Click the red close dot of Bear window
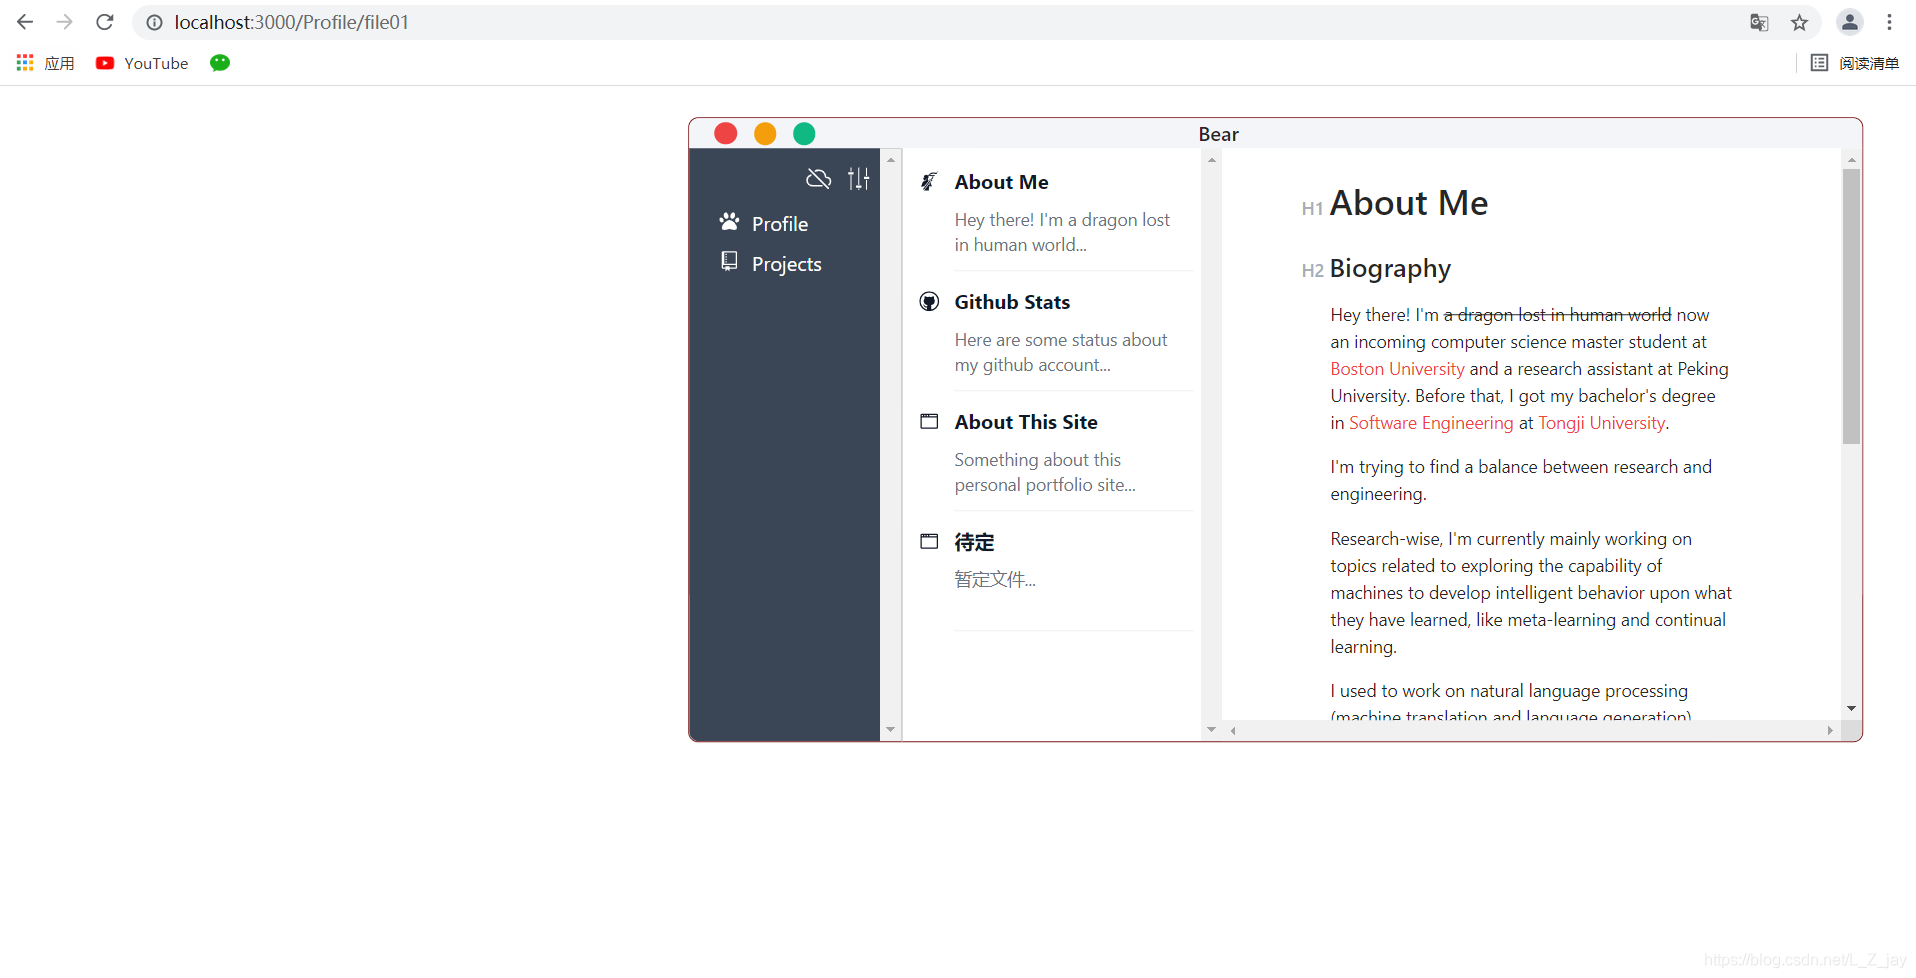 pyautogui.click(x=726, y=133)
